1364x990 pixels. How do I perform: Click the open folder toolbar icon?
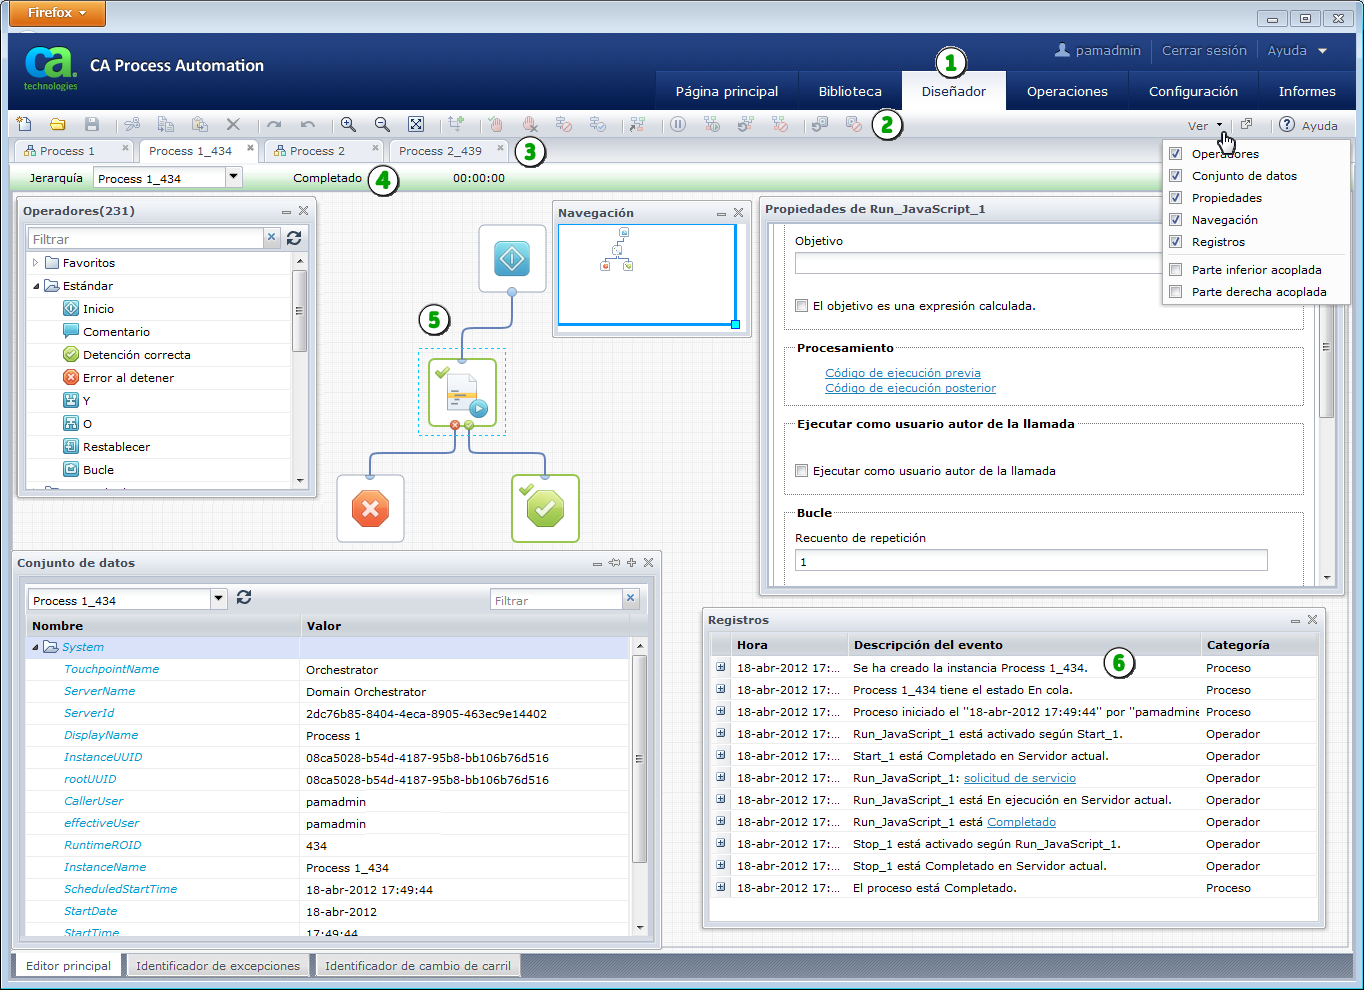tap(58, 124)
